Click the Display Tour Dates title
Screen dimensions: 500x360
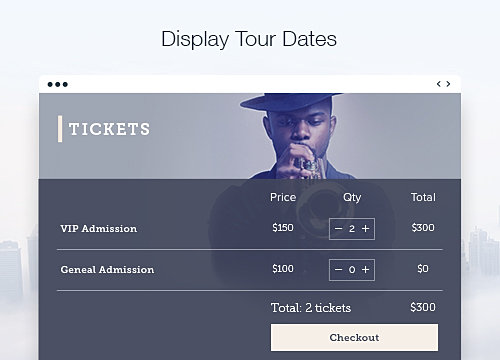pos(249,39)
